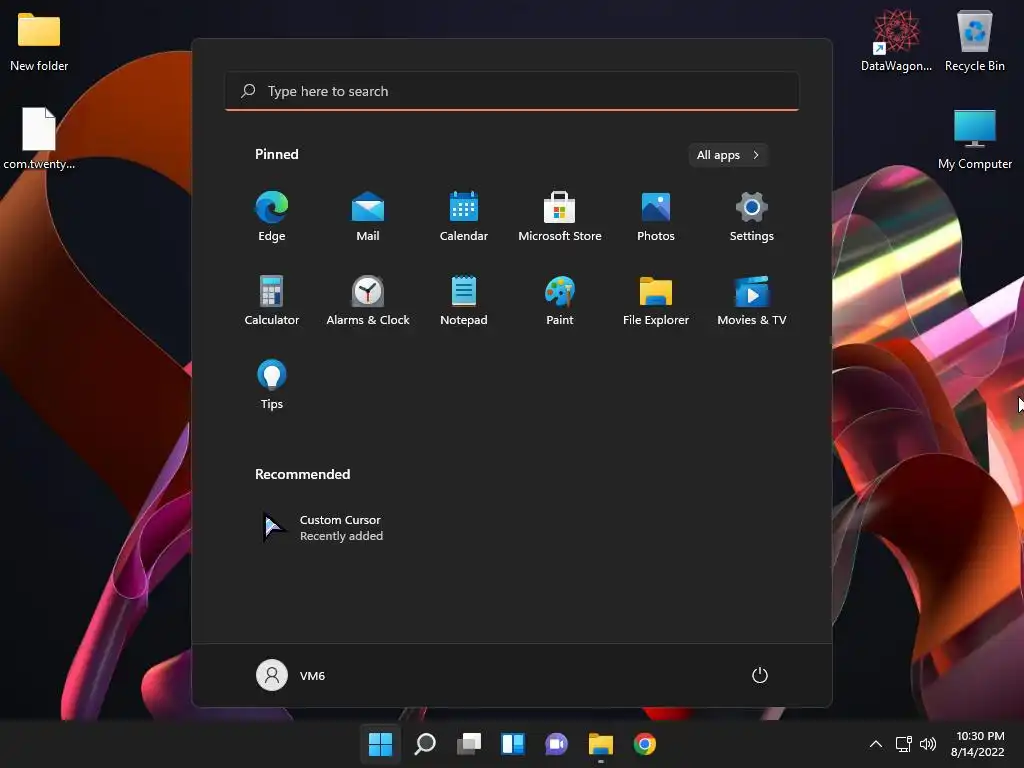Select the New folder desktop icon

click(39, 41)
